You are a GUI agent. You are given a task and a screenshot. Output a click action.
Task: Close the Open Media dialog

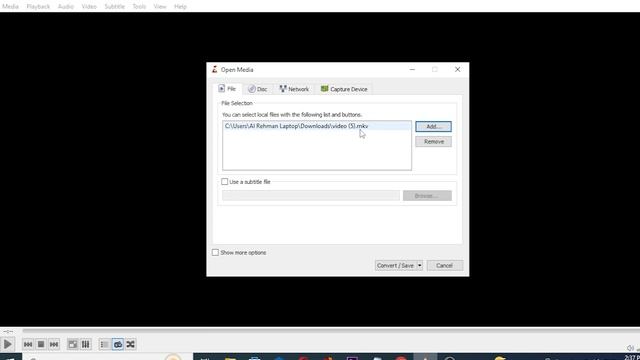(x=458, y=69)
